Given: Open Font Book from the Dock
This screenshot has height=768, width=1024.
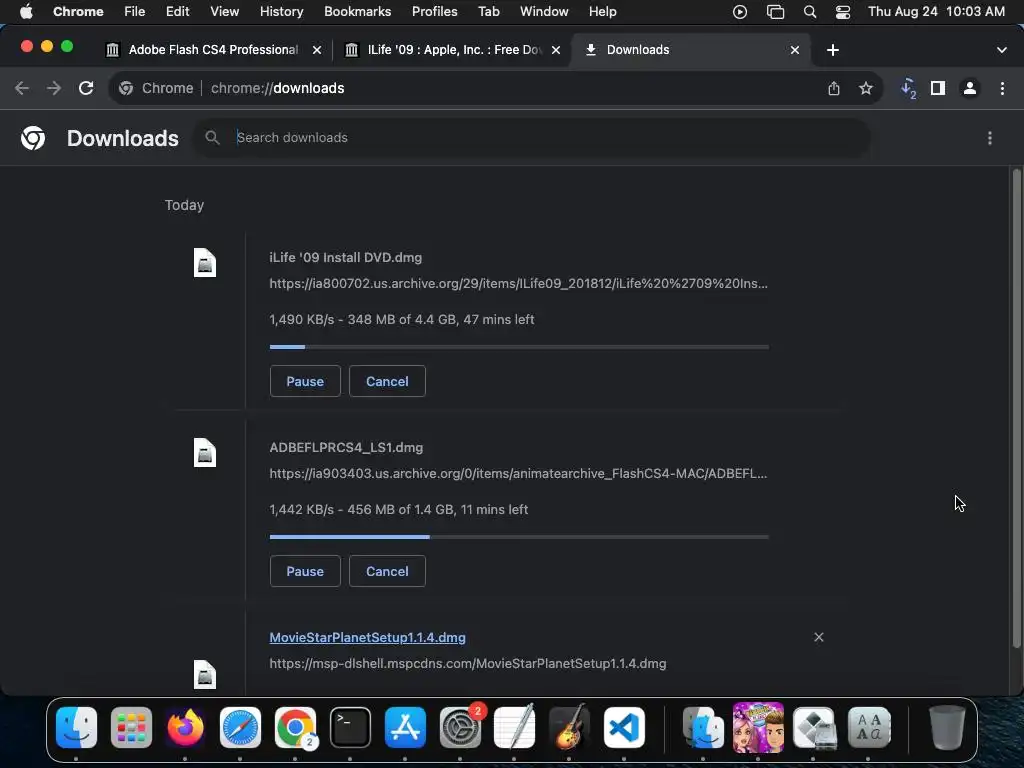Looking at the screenshot, I should (869, 728).
